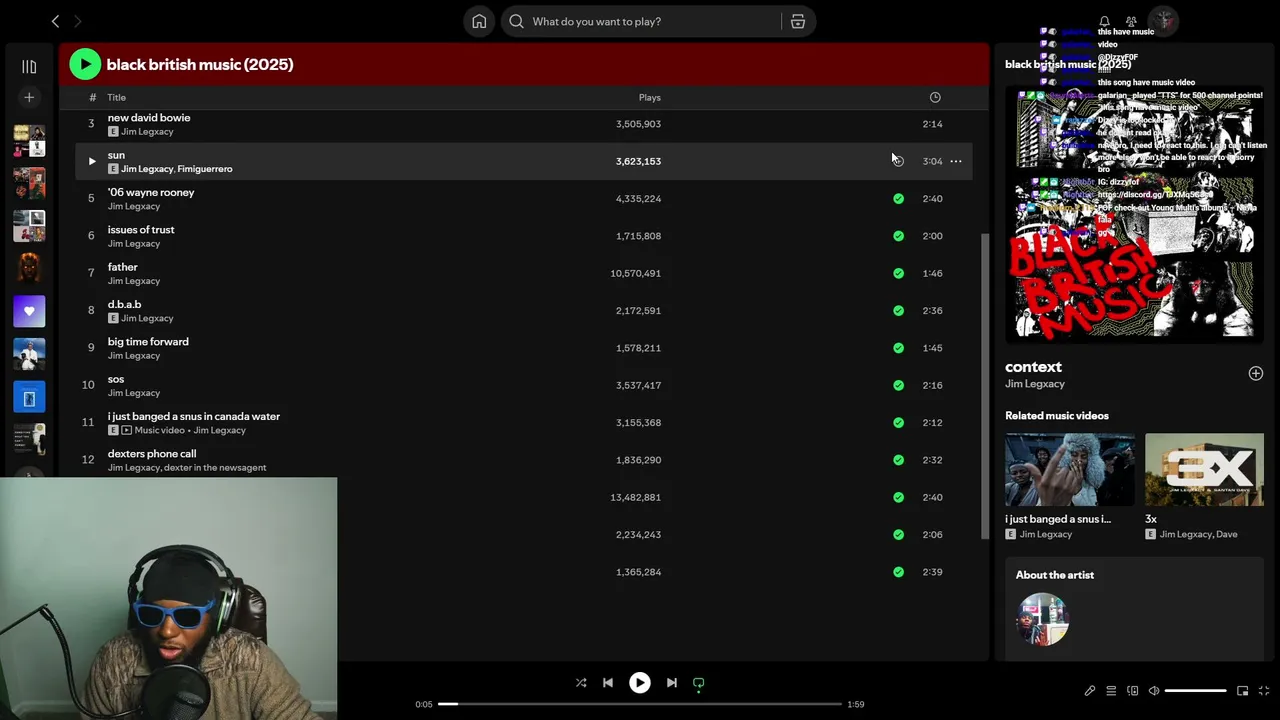Open Liked Songs in the sidebar
Image resolution: width=1280 pixels, height=720 pixels.
[x=29, y=311]
